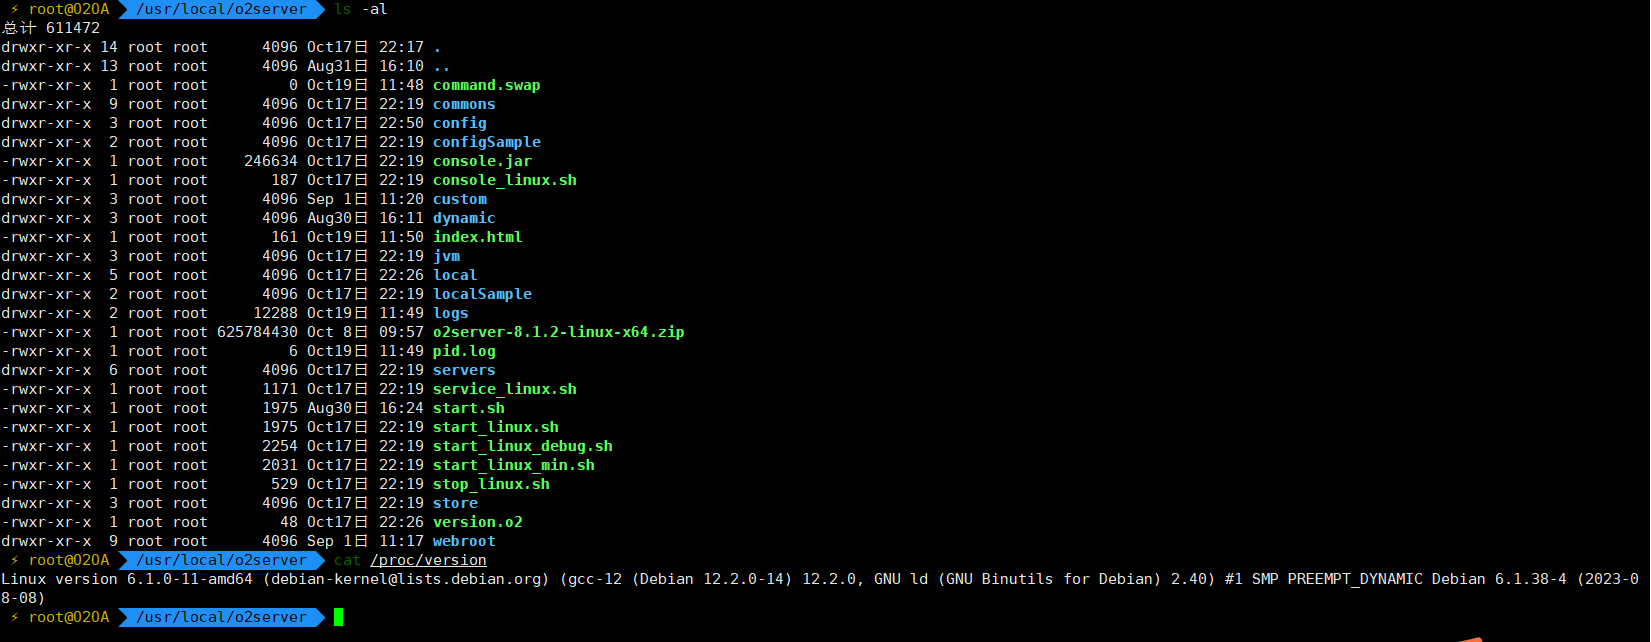
Task: Click the lightning bolt icon before the cat command
Action: (x=14, y=560)
